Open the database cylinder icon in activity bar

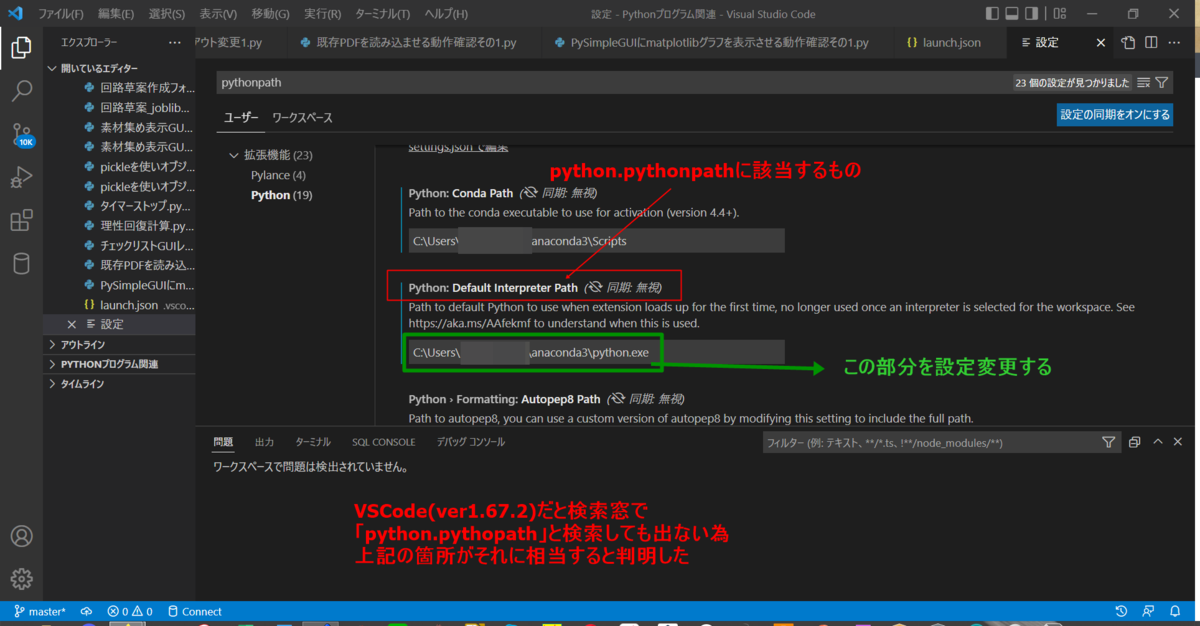pos(21,264)
